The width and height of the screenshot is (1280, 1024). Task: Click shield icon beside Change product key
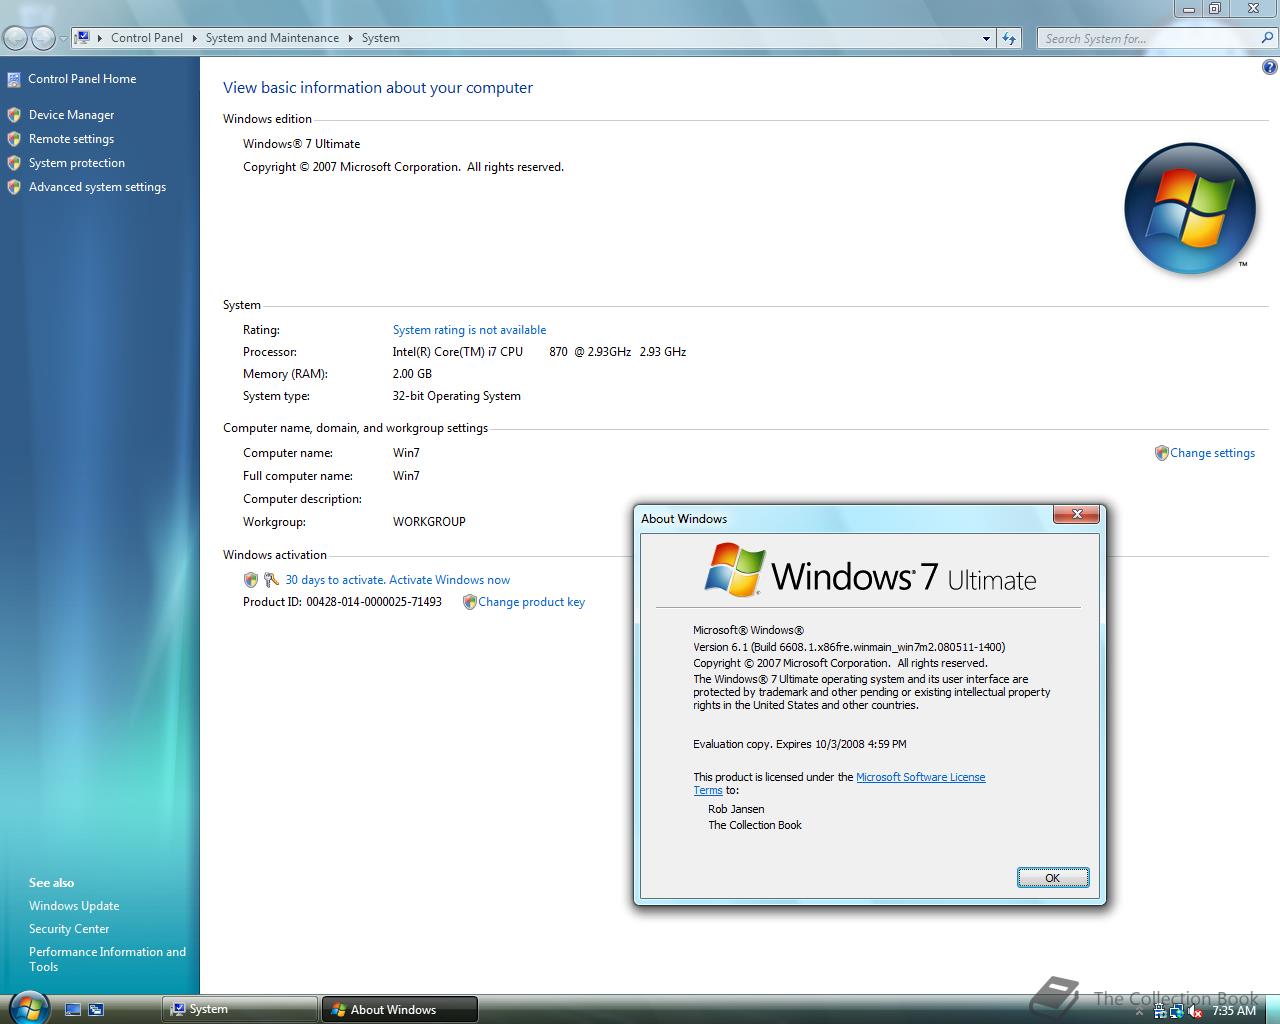(469, 602)
